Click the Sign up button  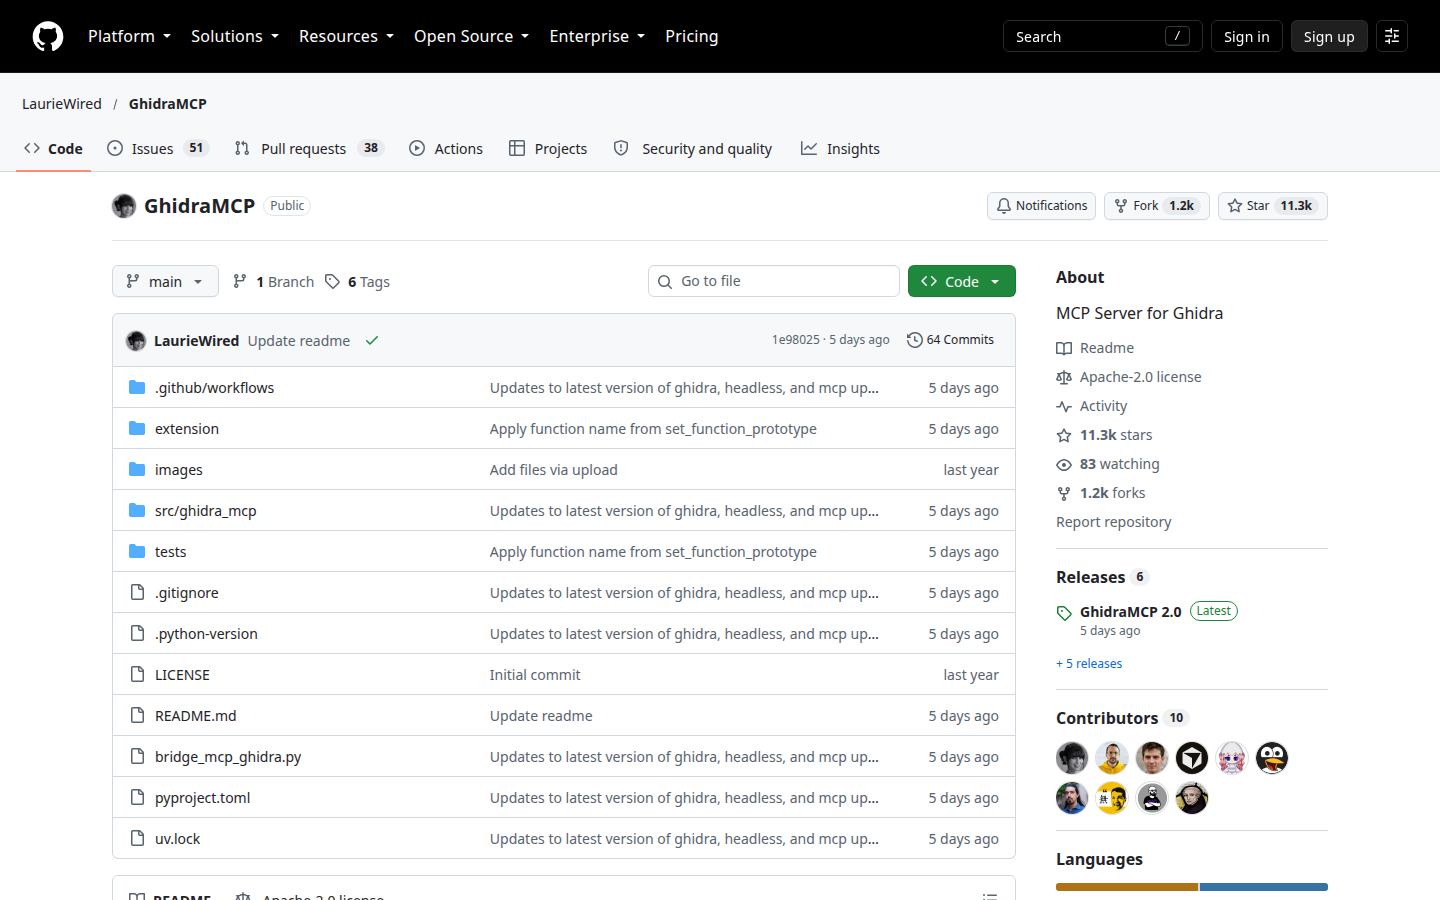click(x=1329, y=36)
